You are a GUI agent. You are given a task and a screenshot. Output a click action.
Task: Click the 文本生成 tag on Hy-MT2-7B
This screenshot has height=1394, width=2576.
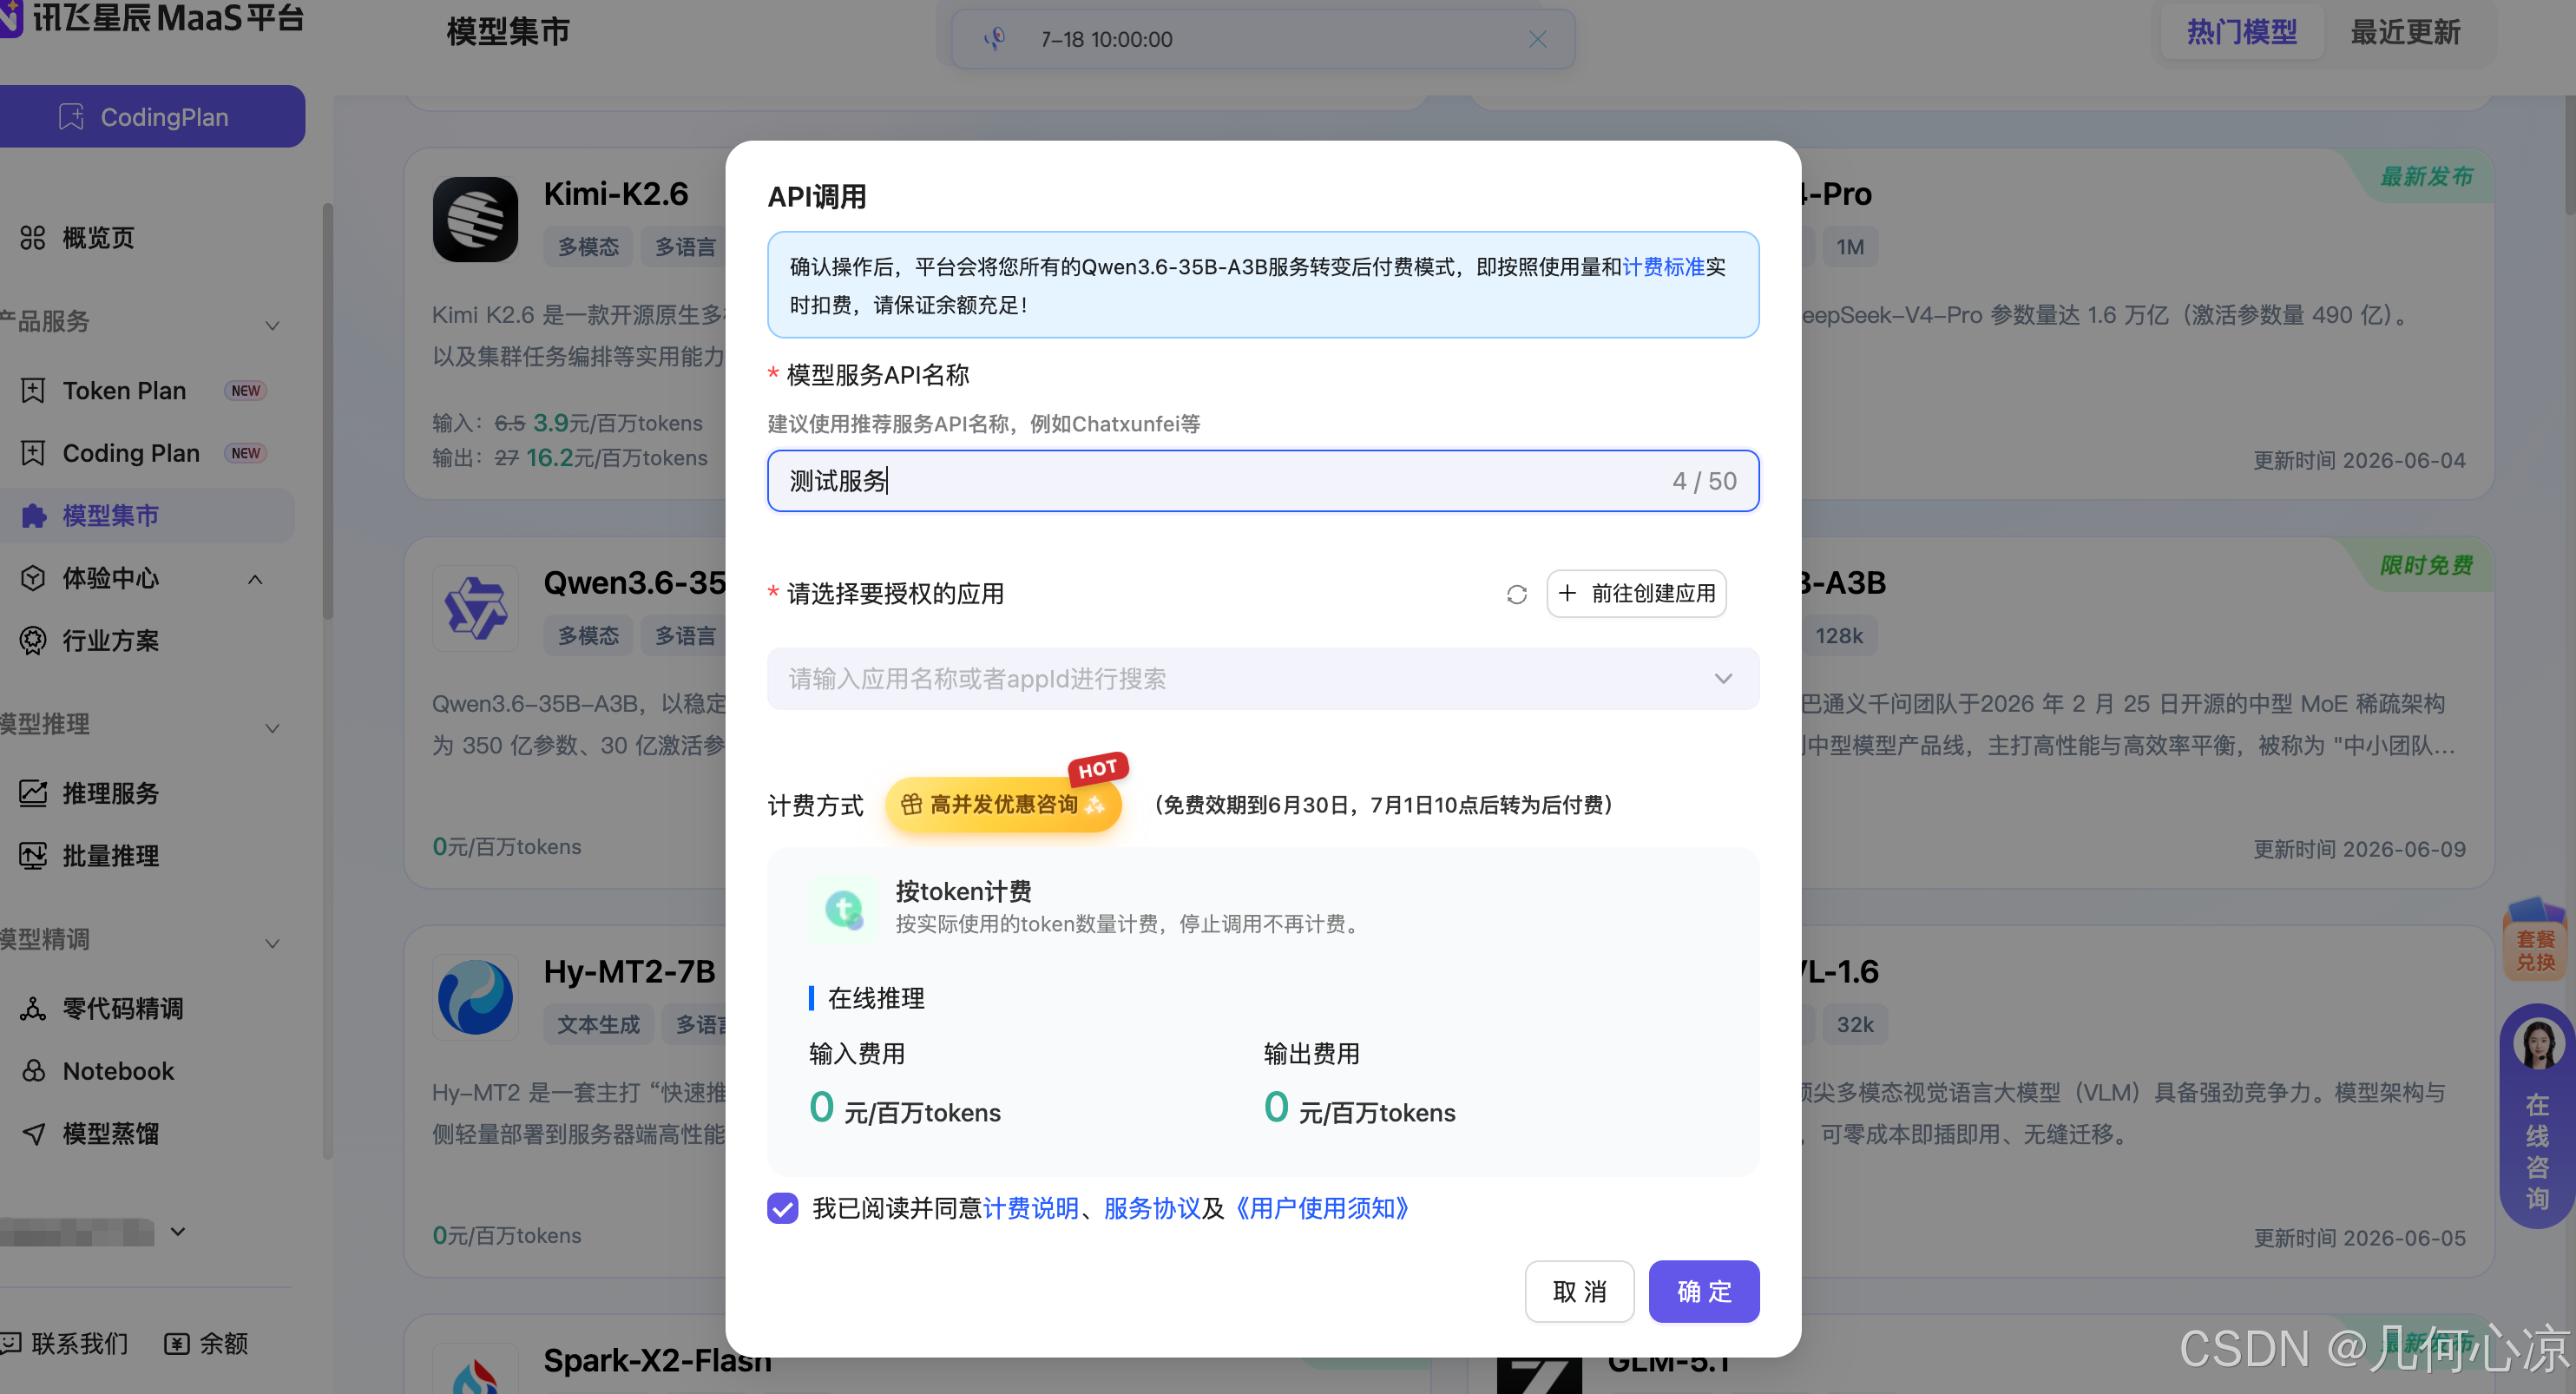[598, 1025]
